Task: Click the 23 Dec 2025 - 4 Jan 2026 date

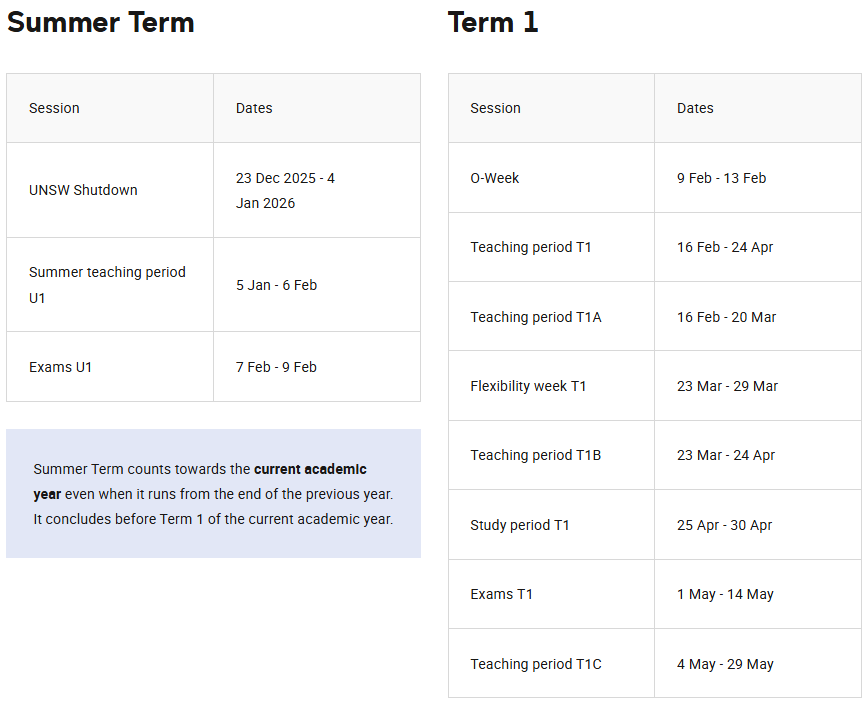Action: pos(285,191)
